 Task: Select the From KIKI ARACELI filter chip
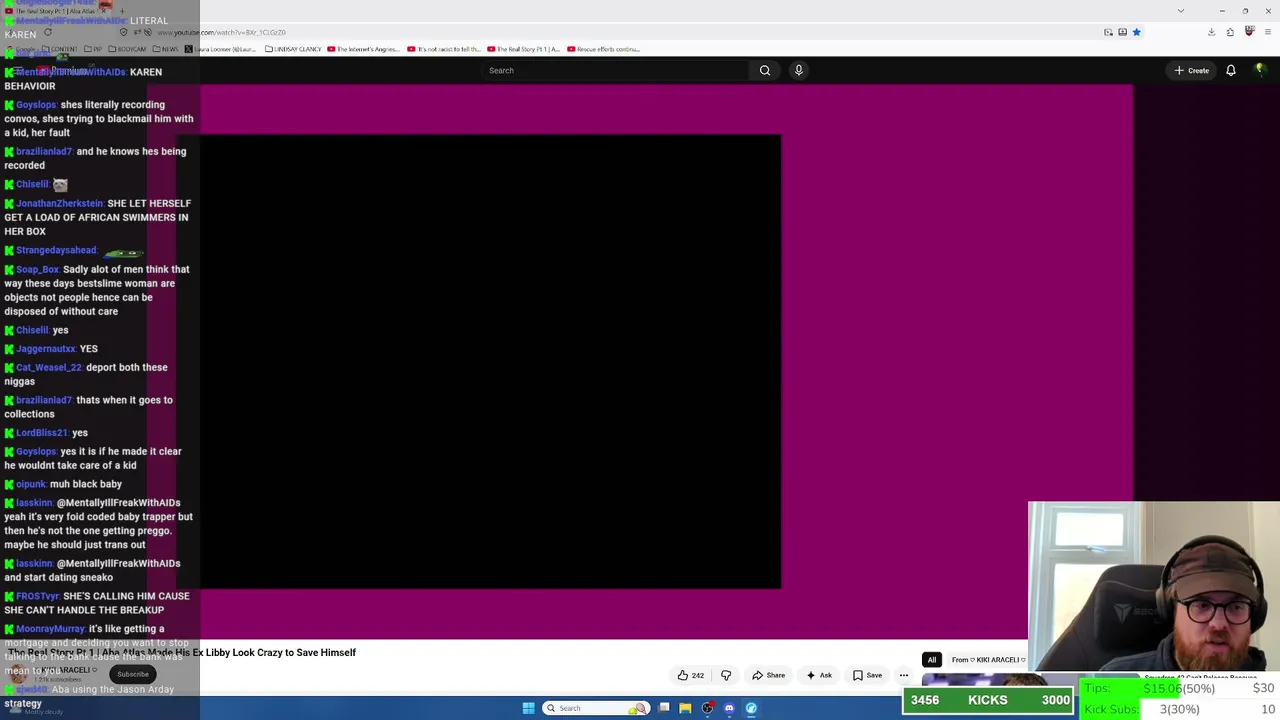(988, 660)
